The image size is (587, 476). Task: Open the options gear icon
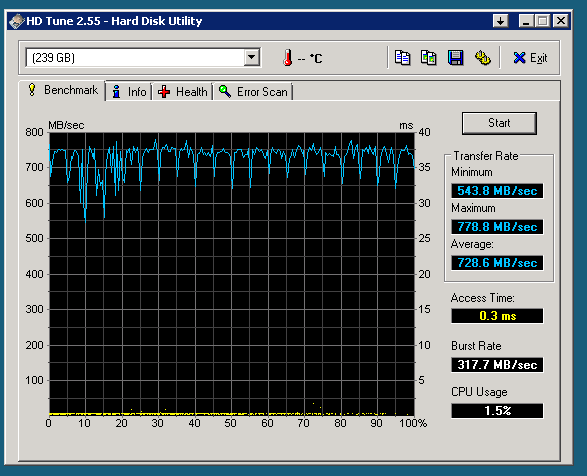[x=483, y=58]
